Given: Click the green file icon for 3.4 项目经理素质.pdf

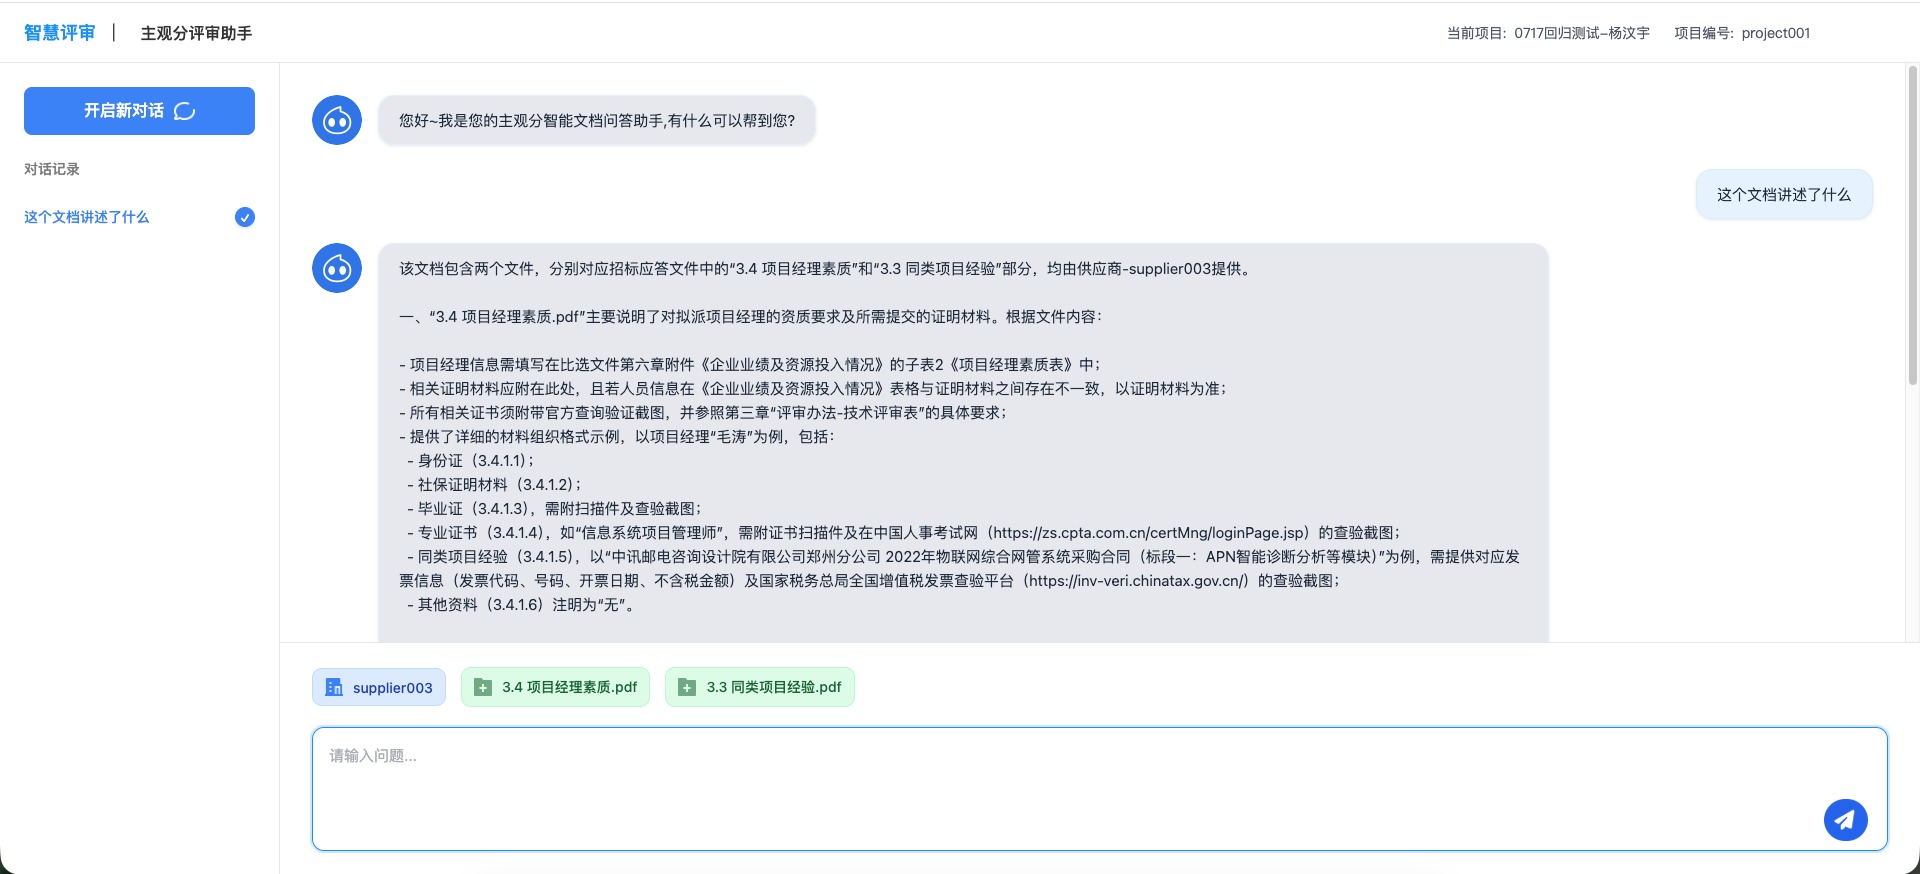Looking at the screenshot, I should (483, 687).
